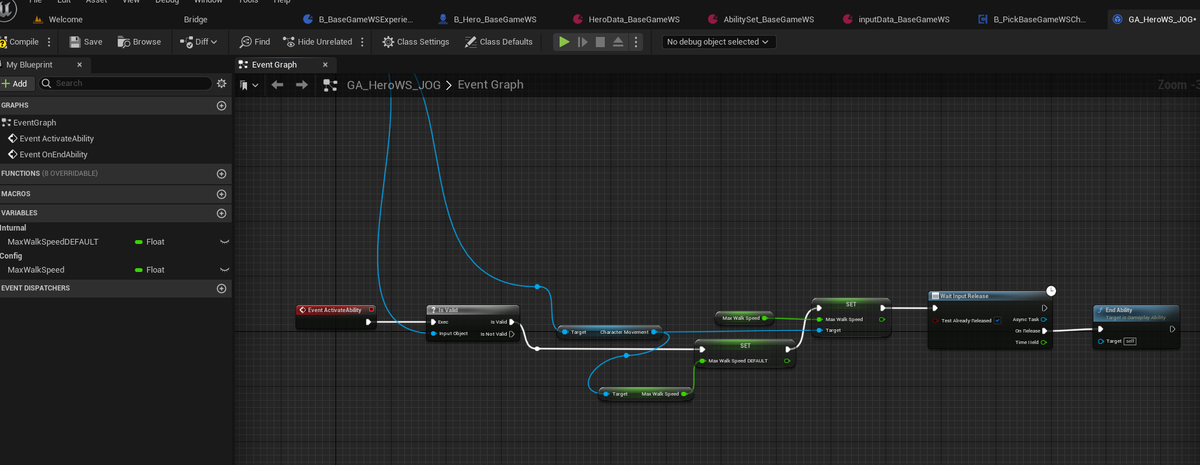This screenshot has height=465, width=1200.
Task: Switch to the Bridge tab
Action: (x=196, y=19)
